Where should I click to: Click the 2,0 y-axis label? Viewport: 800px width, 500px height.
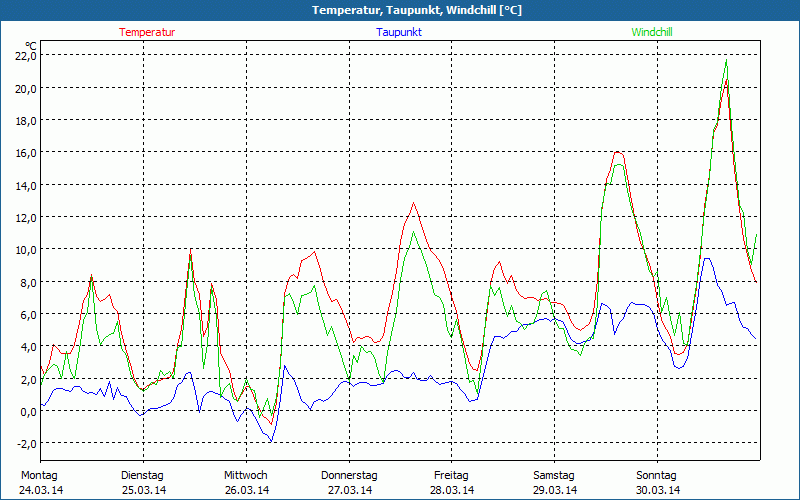(29, 380)
